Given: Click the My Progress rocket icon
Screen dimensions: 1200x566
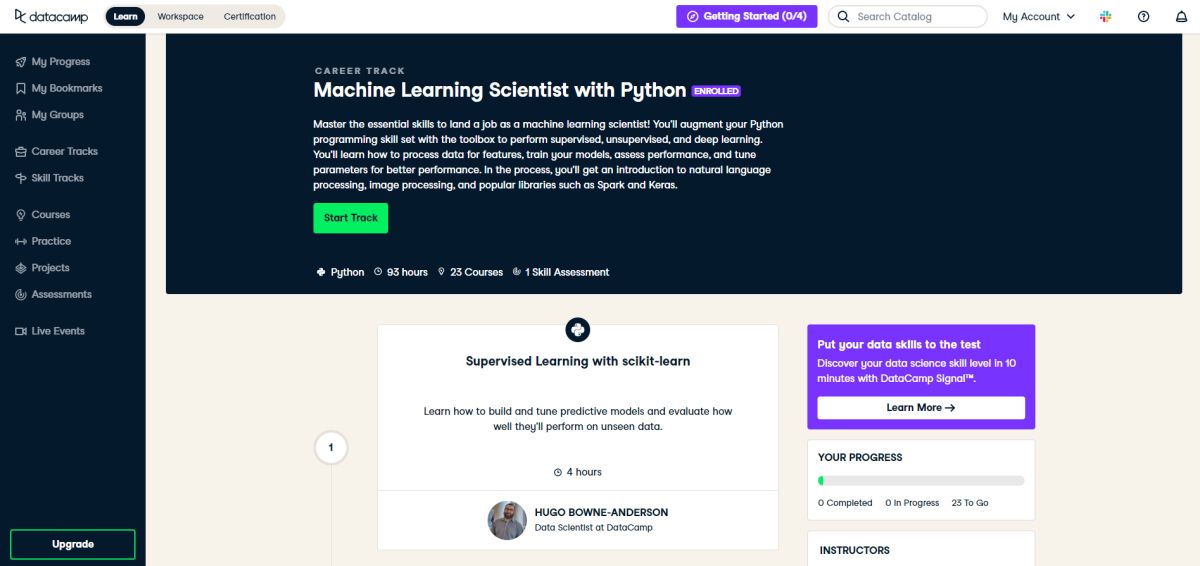Looking at the screenshot, I should click(21, 62).
